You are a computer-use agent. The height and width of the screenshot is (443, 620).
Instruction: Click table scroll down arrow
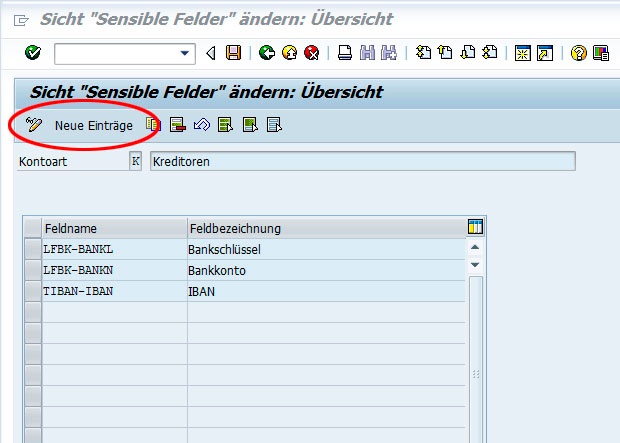475,265
